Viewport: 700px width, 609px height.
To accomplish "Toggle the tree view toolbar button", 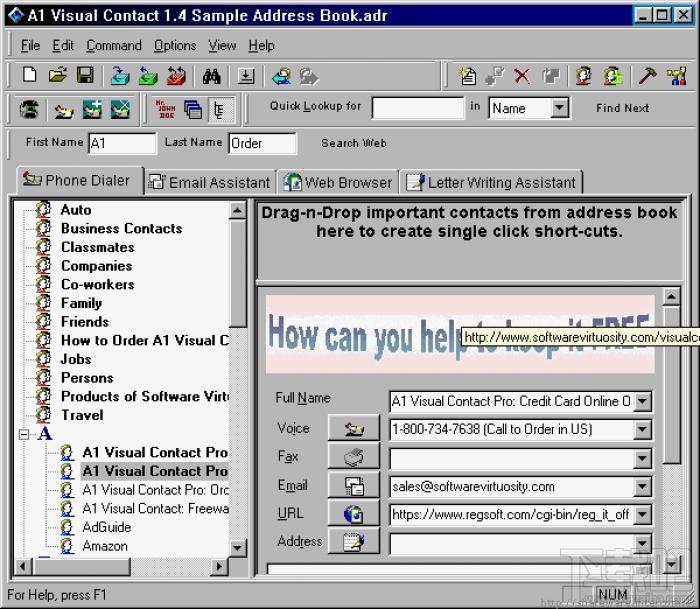I will click(221, 110).
